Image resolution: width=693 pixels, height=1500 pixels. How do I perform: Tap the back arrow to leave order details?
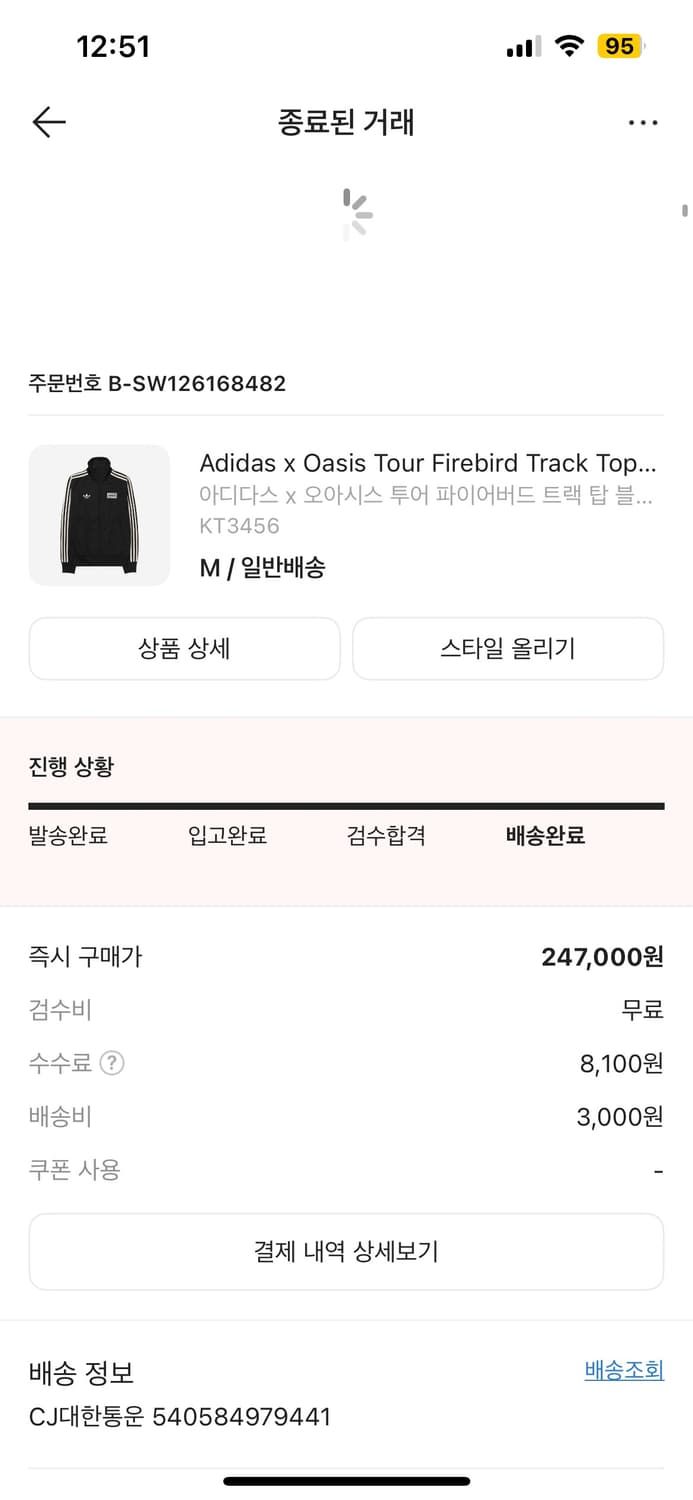[47, 121]
